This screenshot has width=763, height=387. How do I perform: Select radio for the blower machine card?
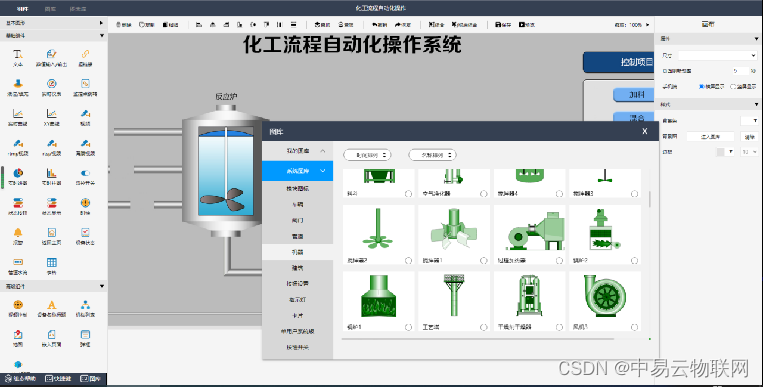(x=559, y=260)
